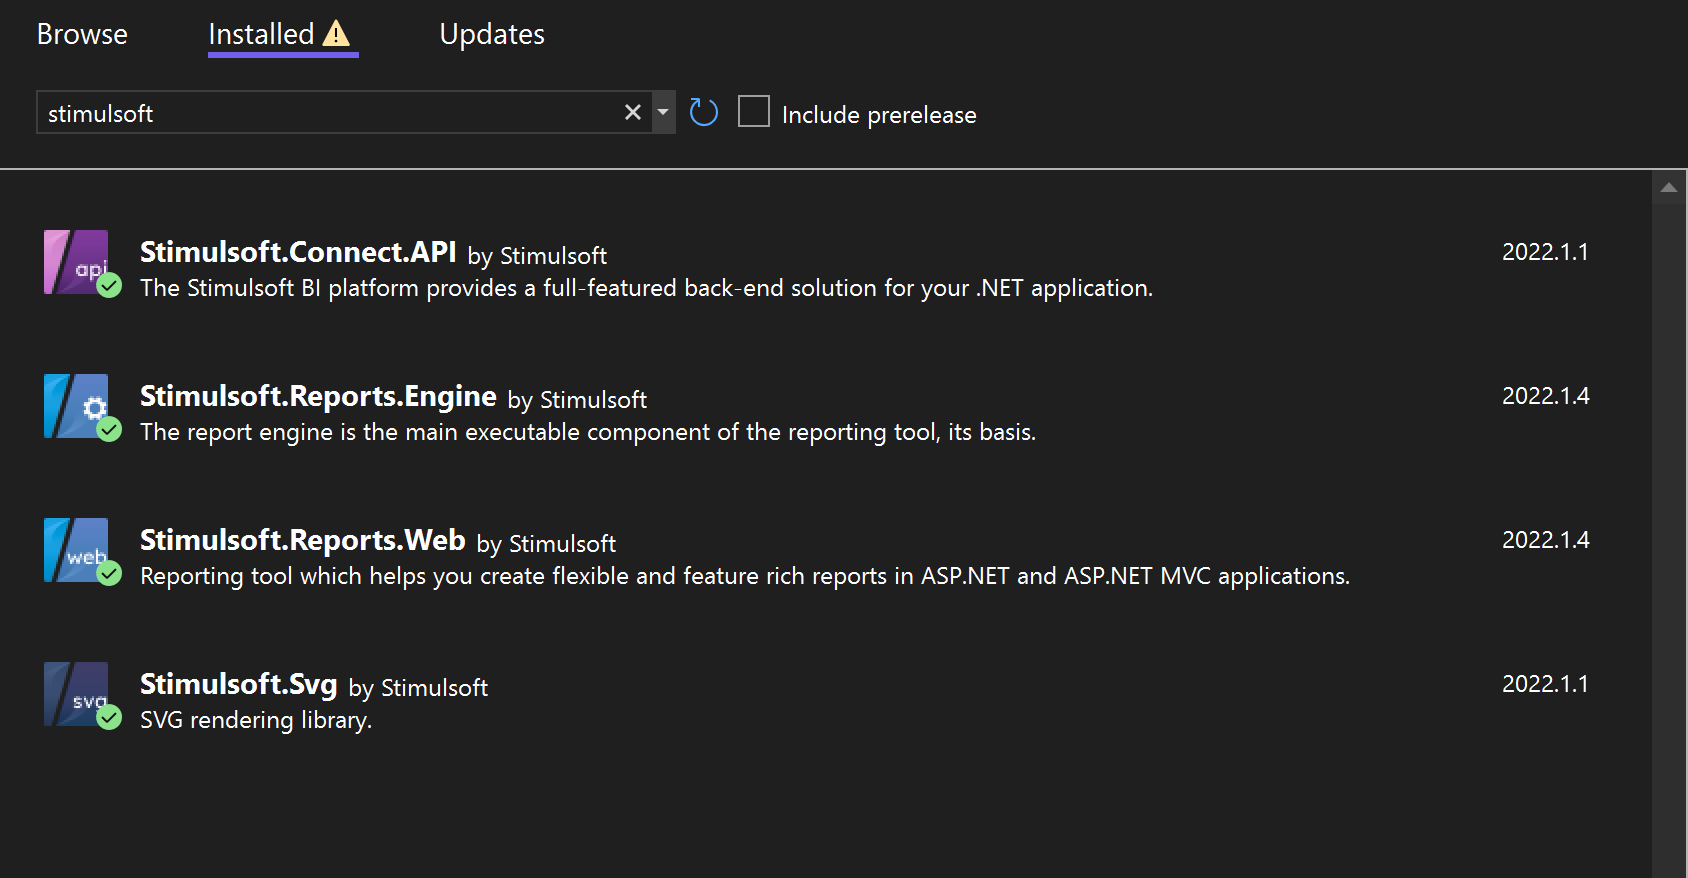Click inside the stimulsoft search field

coord(330,113)
